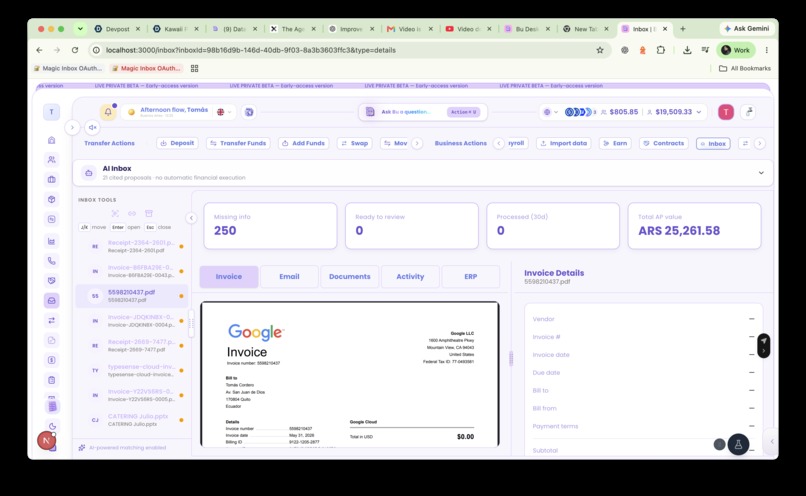Click the archive box icon in Inbox Tools
Viewport: 806px width, 496px height.
pyautogui.click(x=149, y=213)
